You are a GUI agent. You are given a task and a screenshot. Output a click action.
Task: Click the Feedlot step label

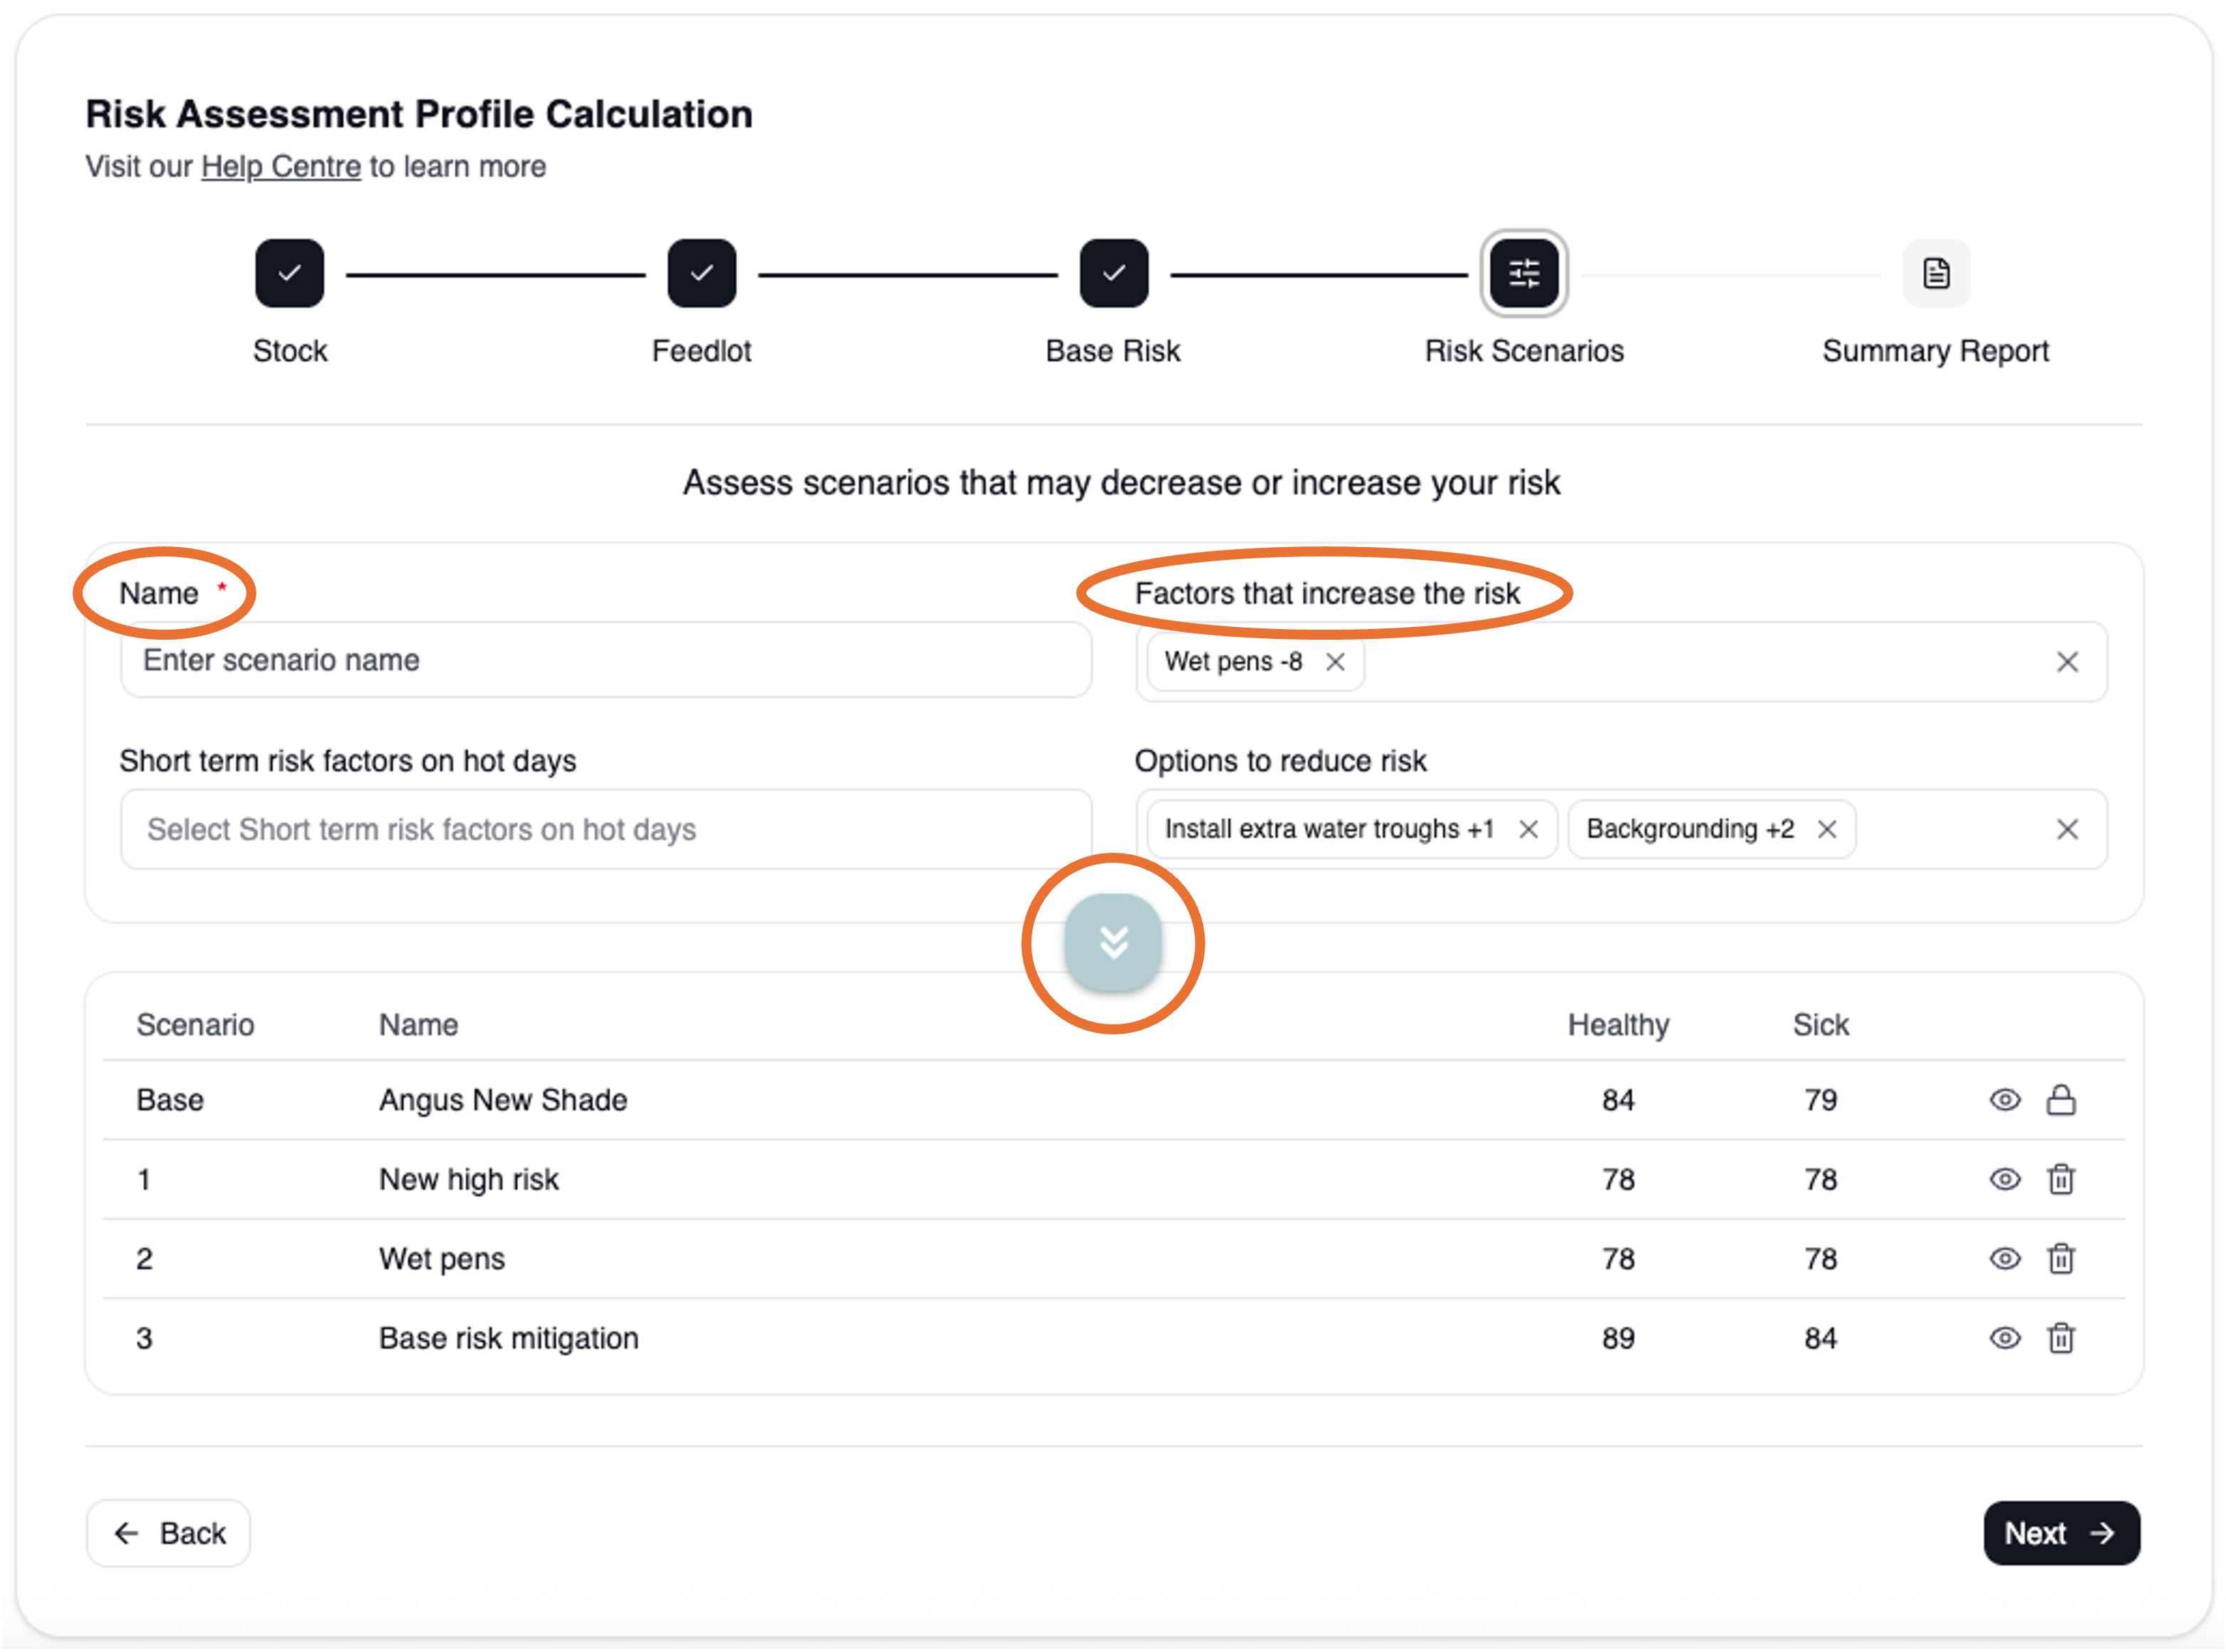tap(701, 351)
